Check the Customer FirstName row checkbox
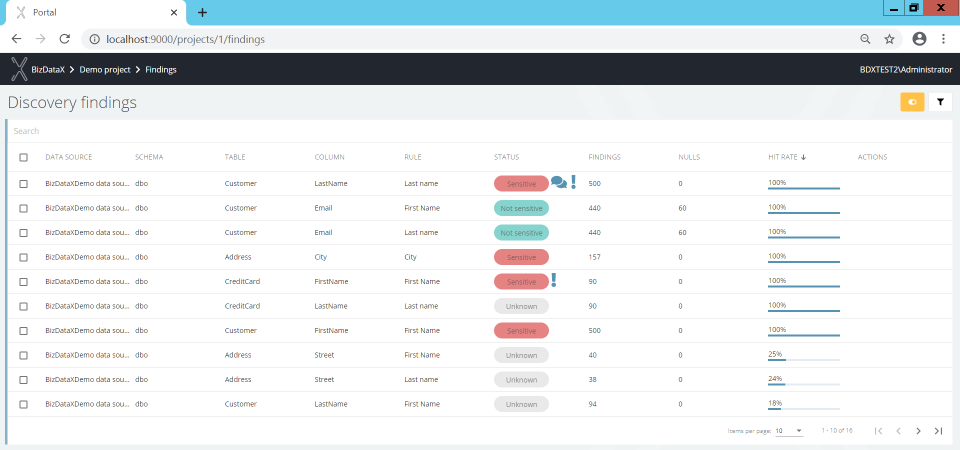 pyautogui.click(x=23, y=331)
